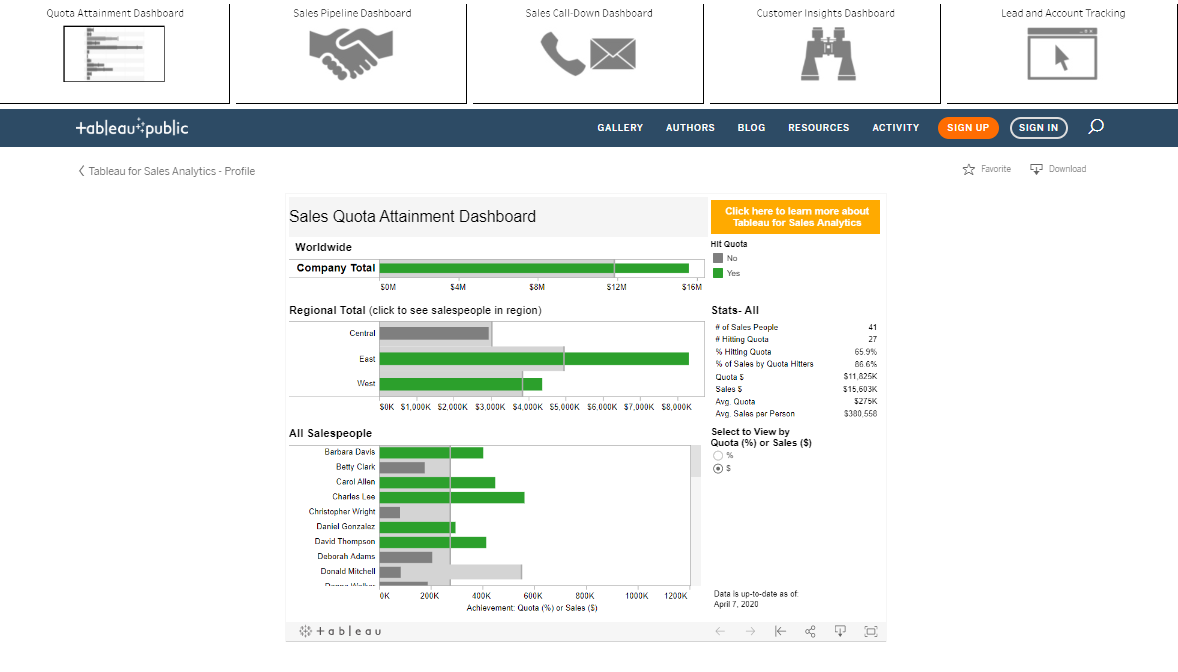Click the Favorite link text
The image size is (1178, 672).
point(995,169)
